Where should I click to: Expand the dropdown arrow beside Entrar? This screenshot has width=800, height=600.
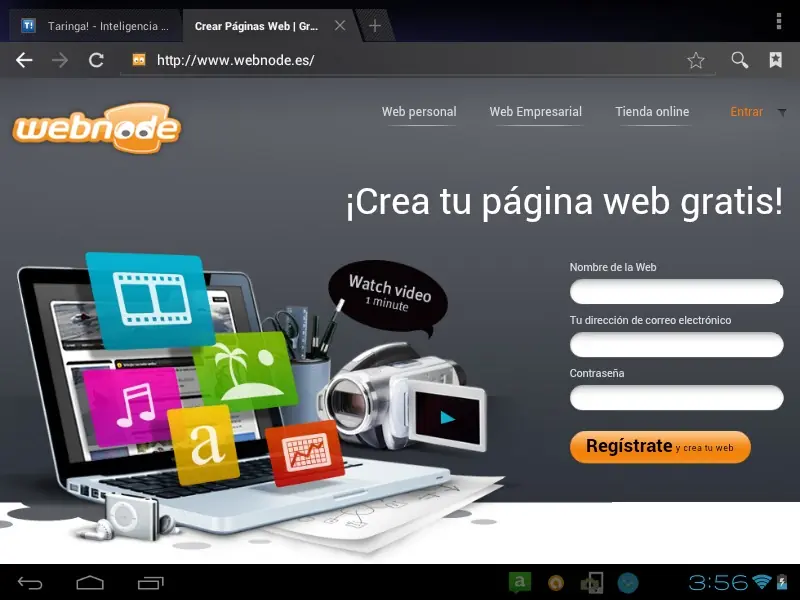coord(782,112)
